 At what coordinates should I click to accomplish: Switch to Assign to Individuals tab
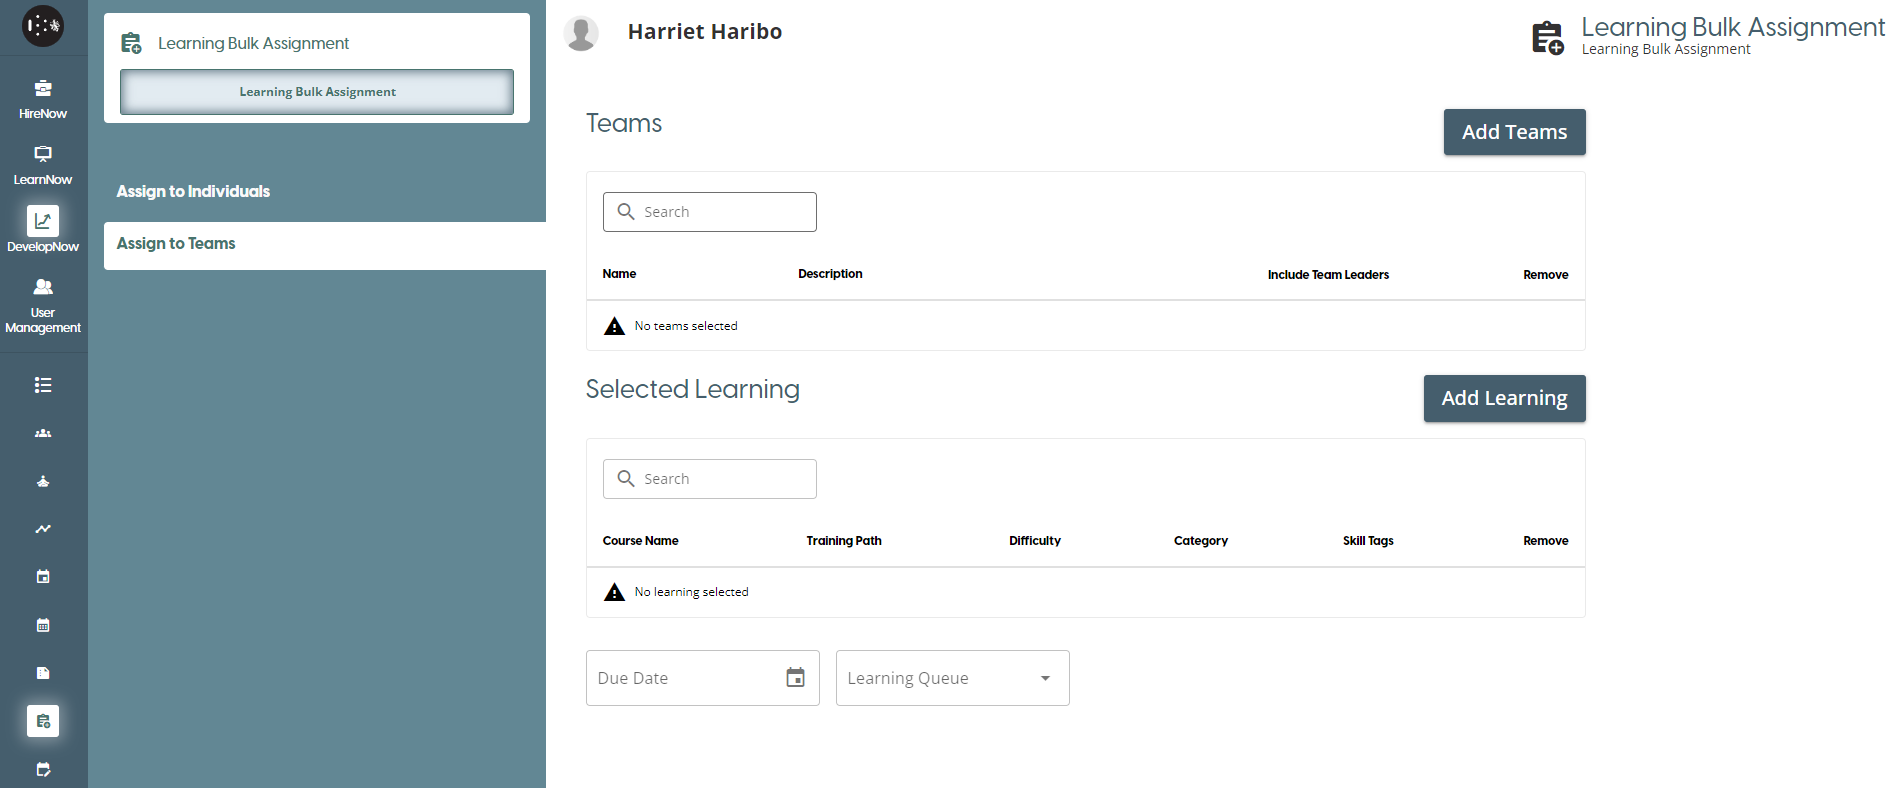(x=193, y=191)
